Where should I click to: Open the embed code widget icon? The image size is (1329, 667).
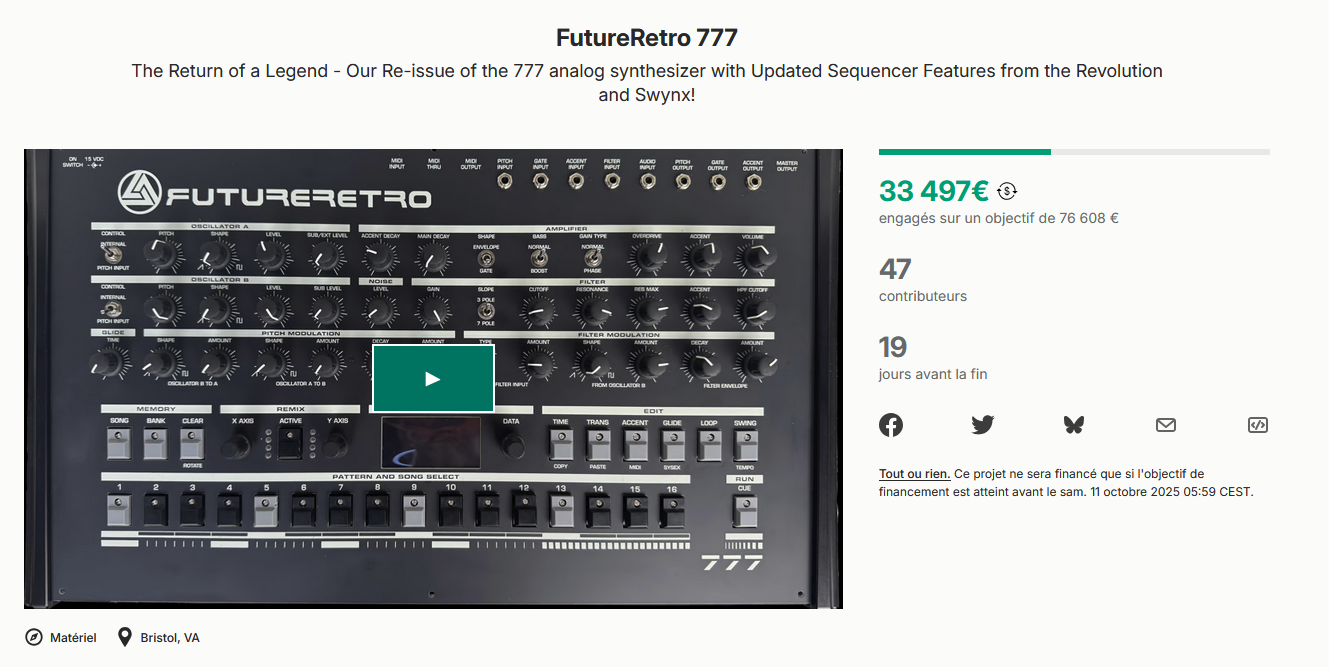click(x=1257, y=425)
